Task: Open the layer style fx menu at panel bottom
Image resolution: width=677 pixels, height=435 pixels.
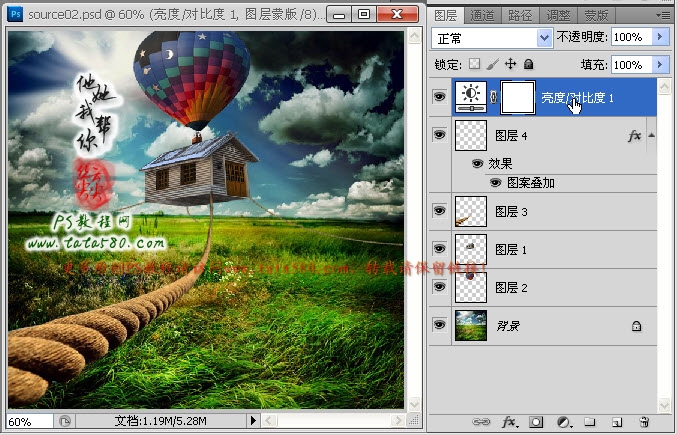Action: pos(510,422)
